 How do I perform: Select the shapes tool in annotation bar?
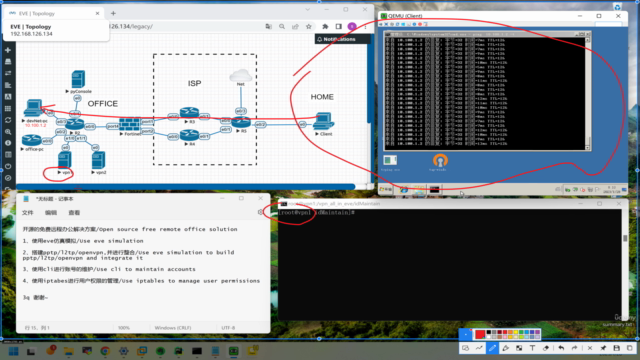pyautogui.click(x=465, y=348)
